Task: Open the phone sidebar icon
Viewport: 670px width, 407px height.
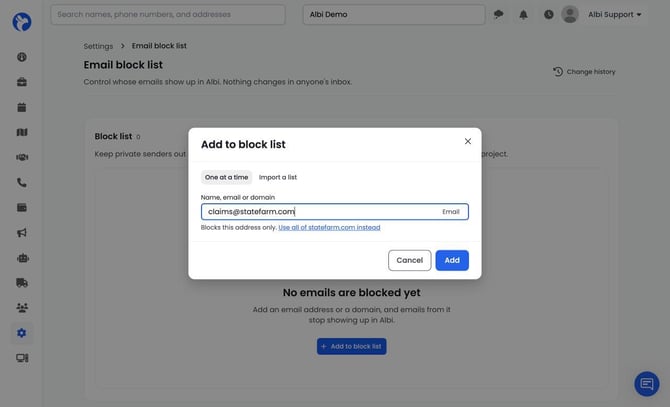Action: point(22,182)
